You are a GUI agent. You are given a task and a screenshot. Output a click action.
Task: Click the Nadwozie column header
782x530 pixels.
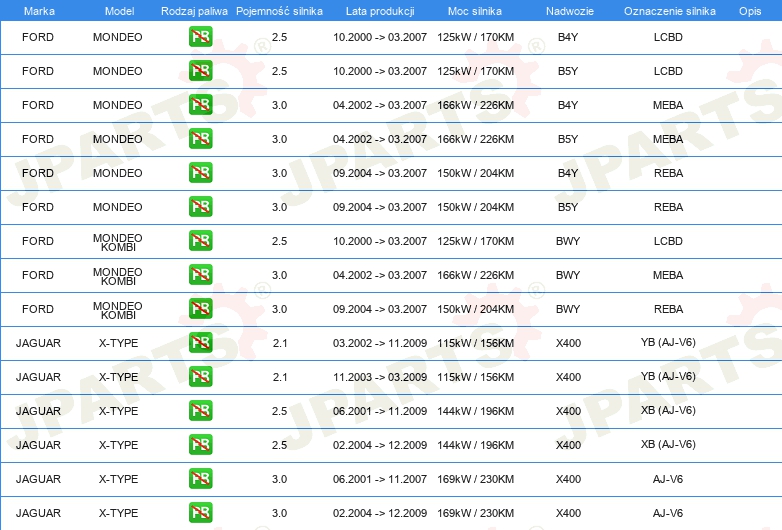point(570,11)
